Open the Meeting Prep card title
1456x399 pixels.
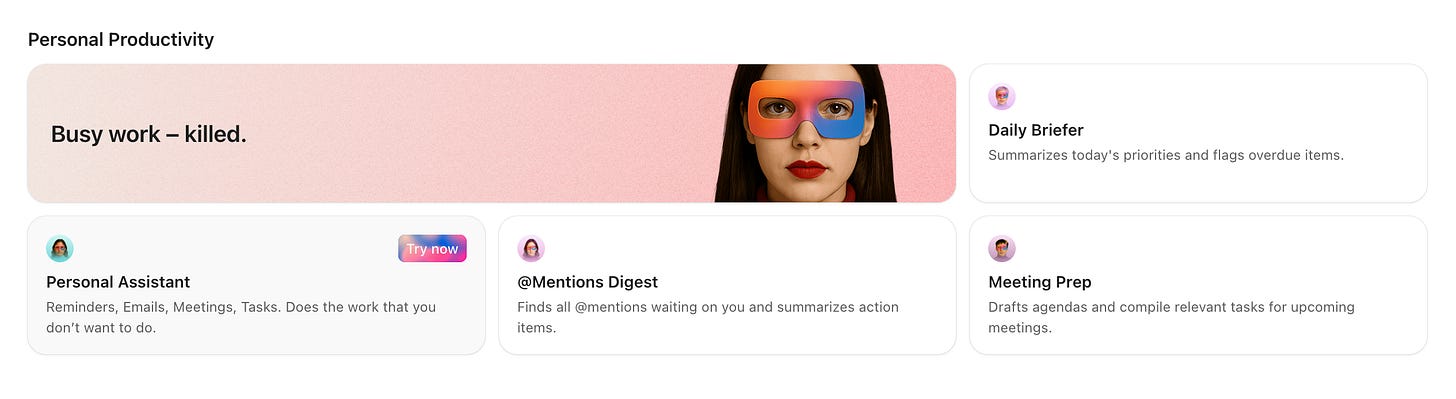click(1040, 282)
